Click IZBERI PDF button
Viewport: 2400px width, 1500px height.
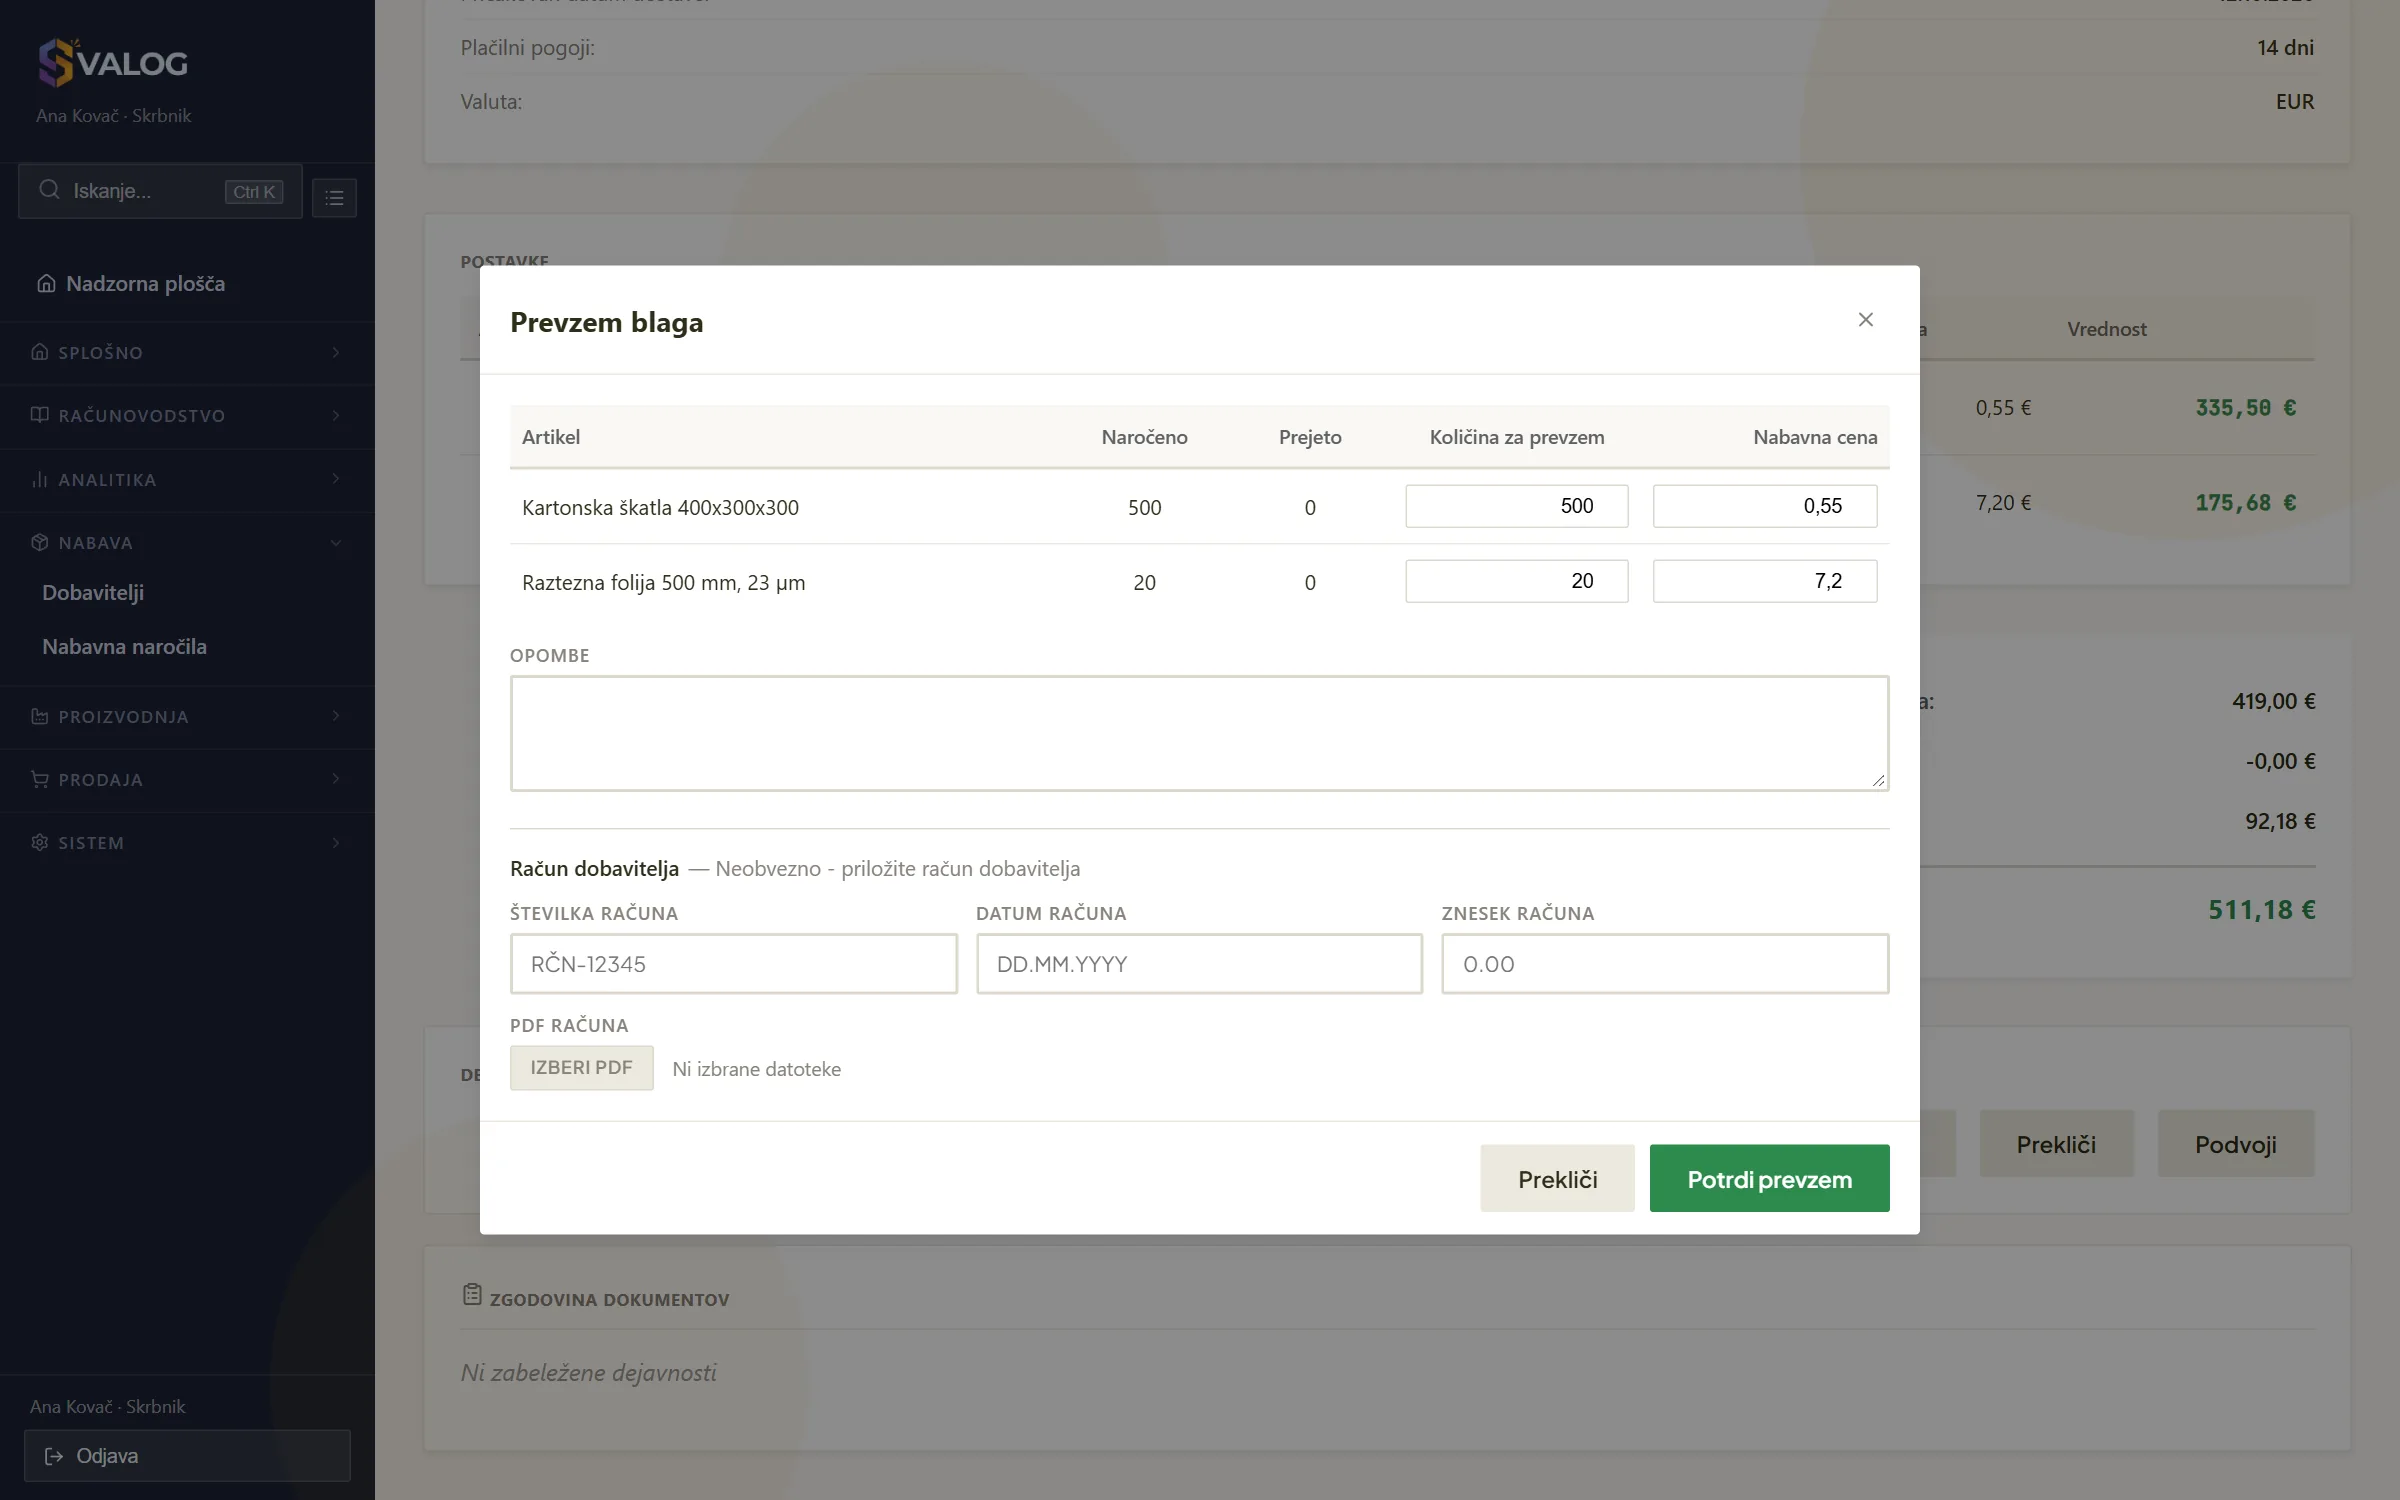[581, 1068]
